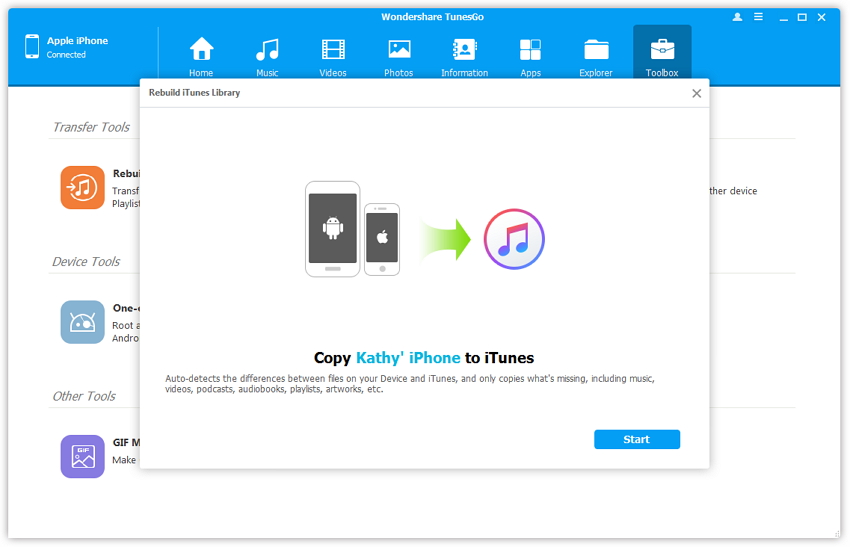
Task: Click the iTunes logo in the dialog
Action: 514,239
